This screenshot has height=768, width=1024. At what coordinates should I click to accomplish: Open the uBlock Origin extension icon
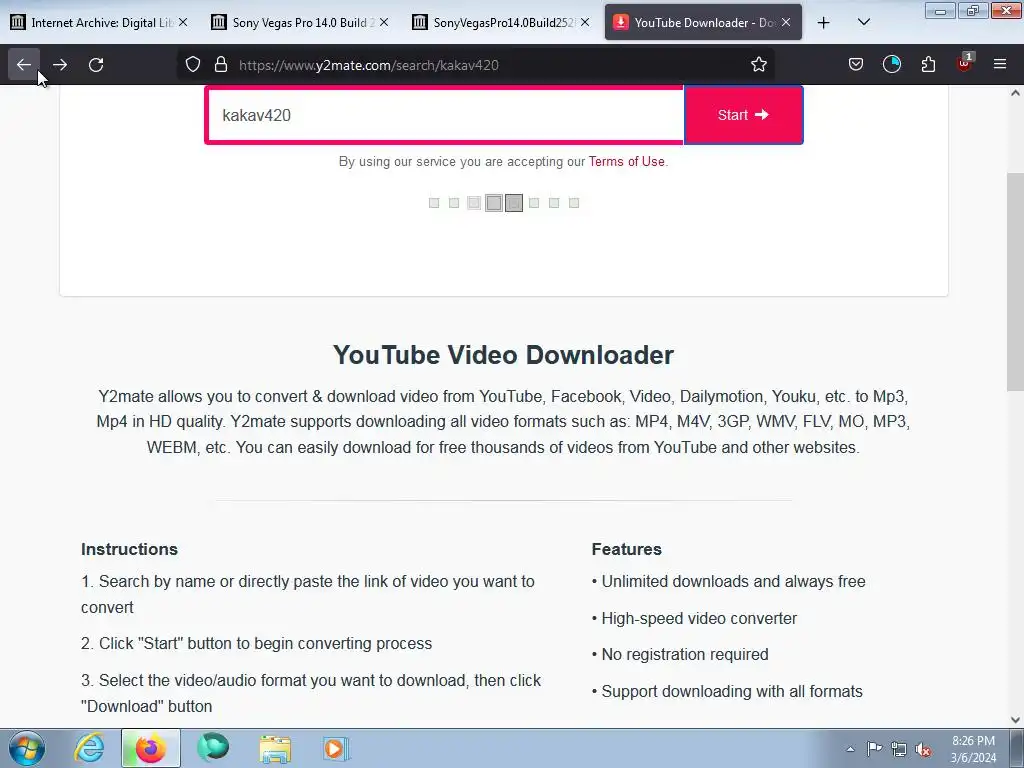point(964,65)
